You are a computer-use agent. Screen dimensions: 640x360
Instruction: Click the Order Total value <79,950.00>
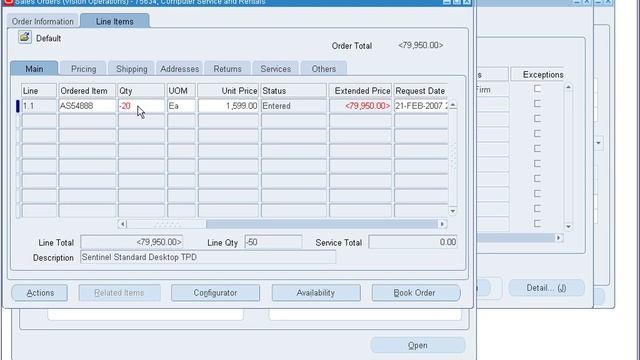click(x=420, y=45)
